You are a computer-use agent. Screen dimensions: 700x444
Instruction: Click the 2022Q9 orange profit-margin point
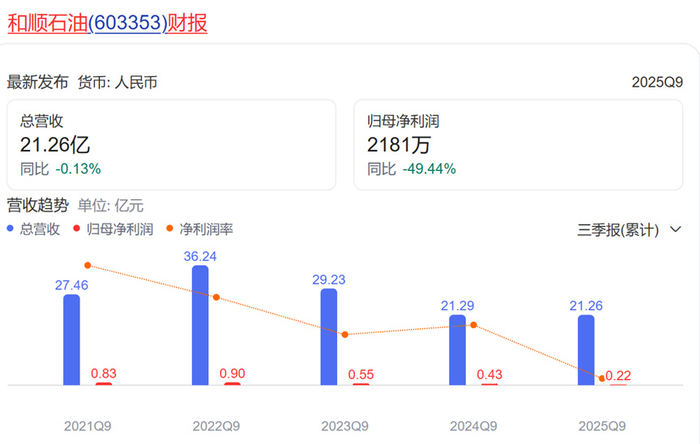216,297
